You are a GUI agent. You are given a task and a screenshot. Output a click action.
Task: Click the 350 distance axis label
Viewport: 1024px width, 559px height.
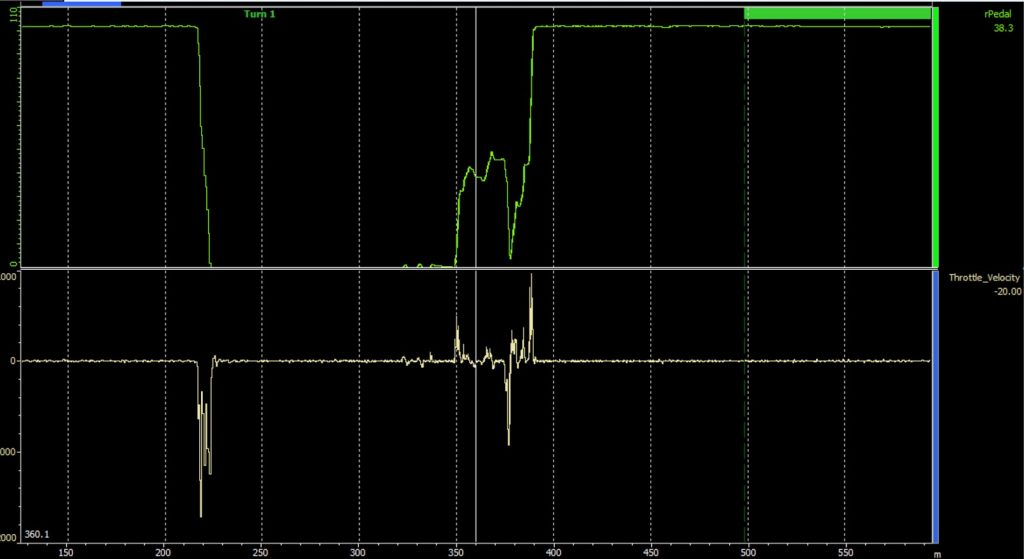[x=456, y=550]
